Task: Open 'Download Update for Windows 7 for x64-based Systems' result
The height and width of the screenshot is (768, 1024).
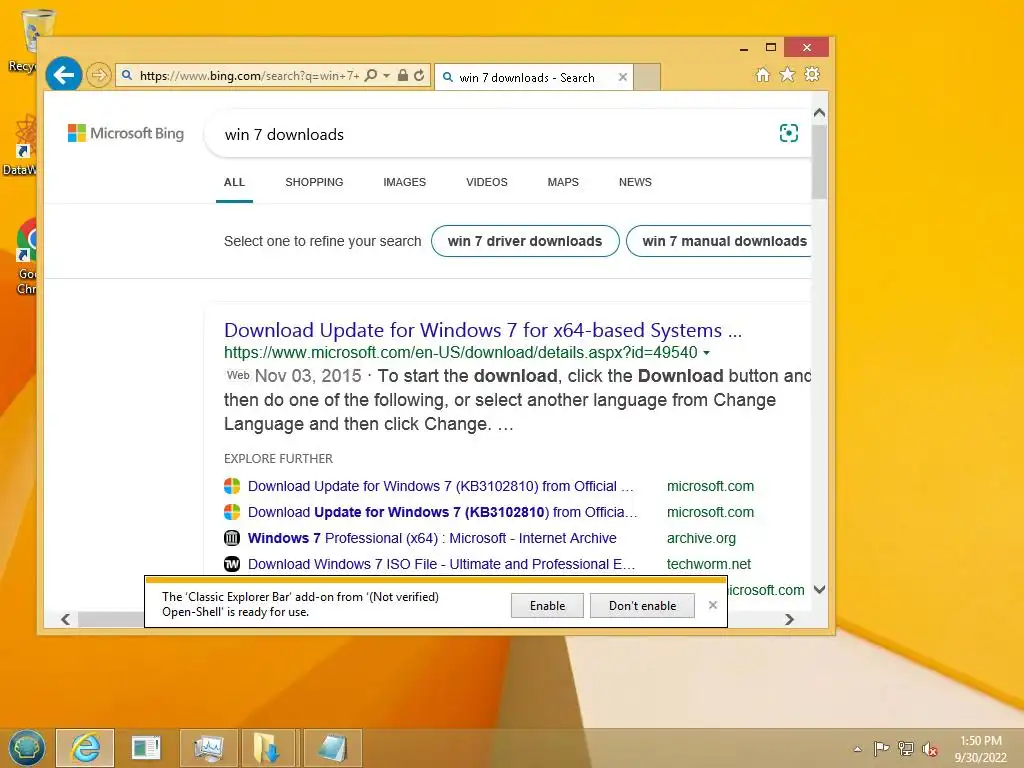Action: coord(483,330)
